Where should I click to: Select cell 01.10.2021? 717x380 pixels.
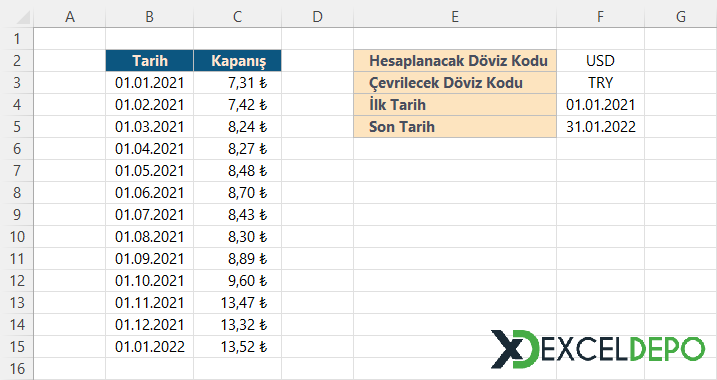[x=150, y=280]
